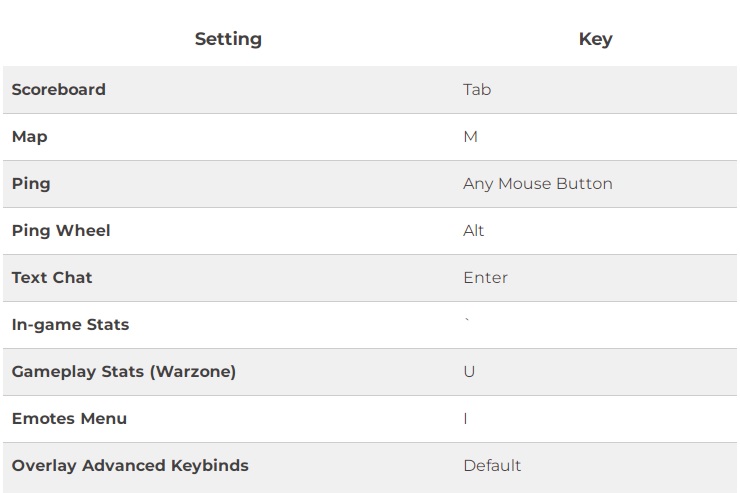This screenshot has width=740, height=493.
Task: Click the Any Mouse Button value
Action: click(538, 184)
